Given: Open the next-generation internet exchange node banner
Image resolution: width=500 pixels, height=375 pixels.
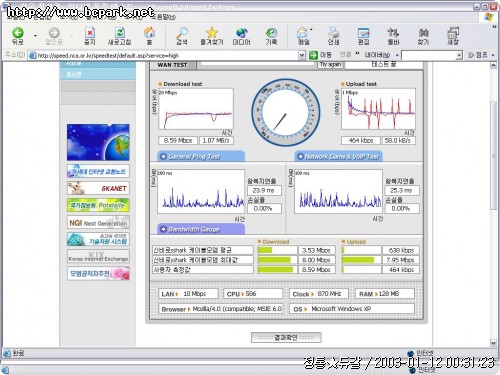Looking at the screenshot, I should point(98,171).
